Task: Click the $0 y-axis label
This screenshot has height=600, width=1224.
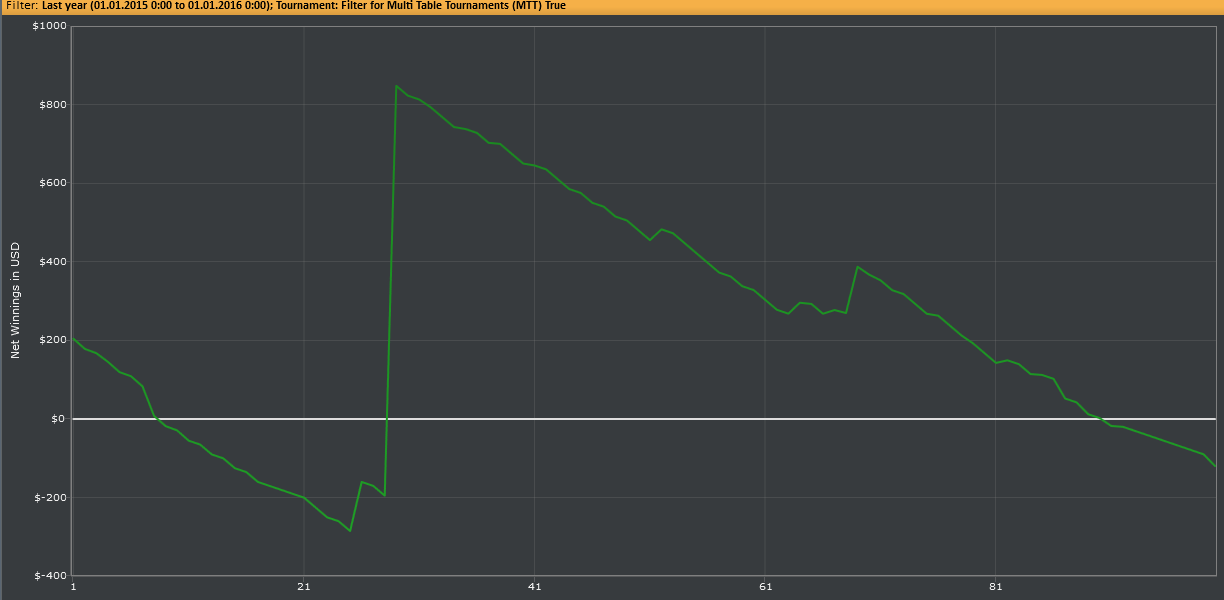Action: (x=59, y=419)
